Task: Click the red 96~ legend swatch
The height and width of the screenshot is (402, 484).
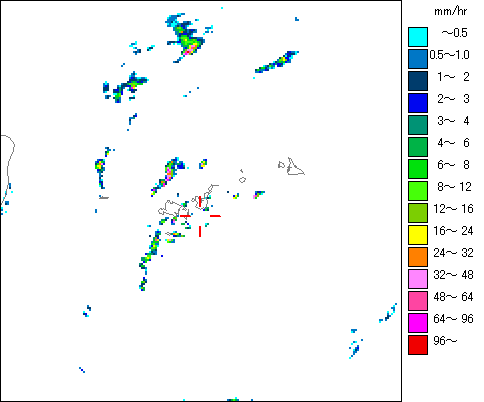Action: (418, 345)
